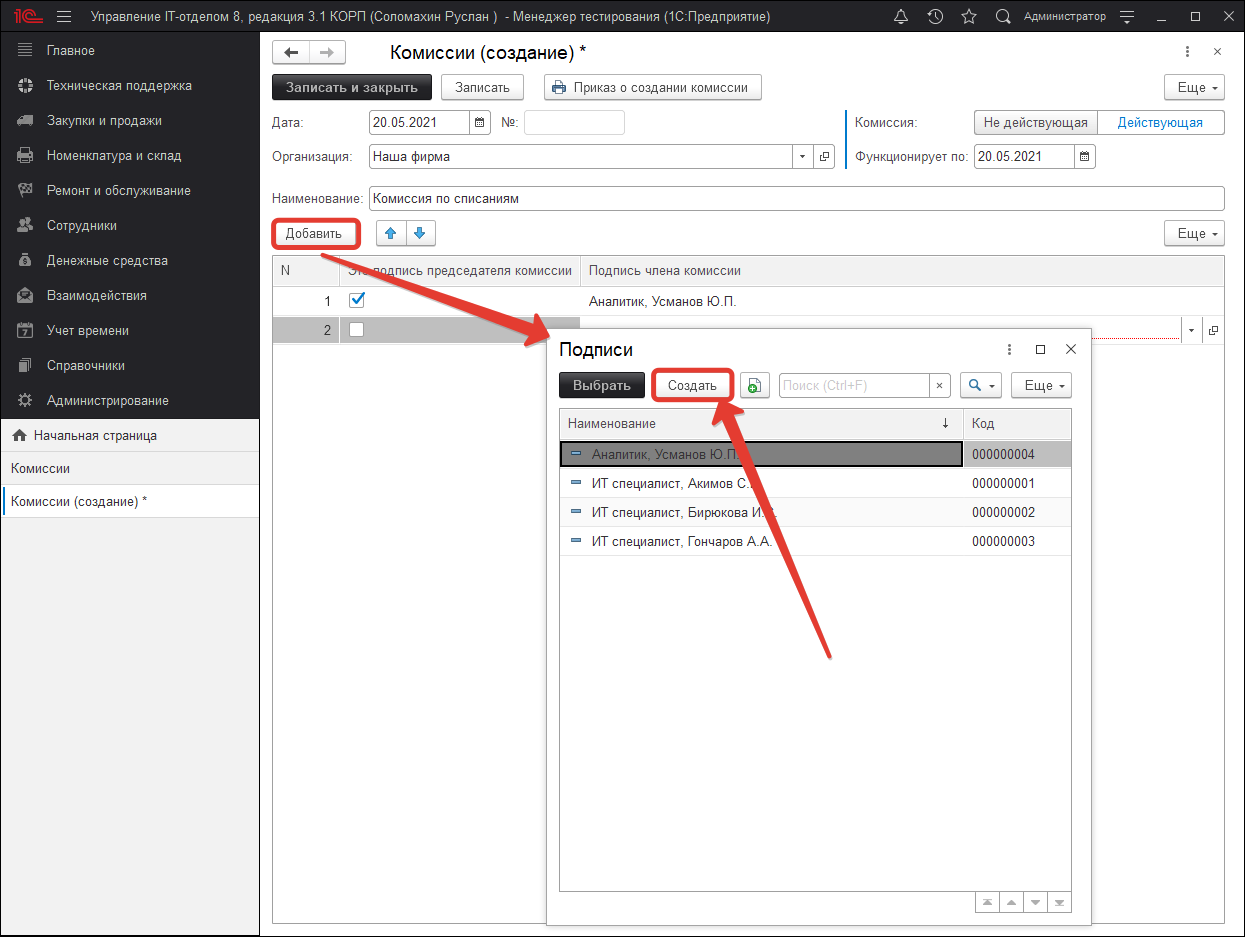Open the history clock icon

[935, 17]
